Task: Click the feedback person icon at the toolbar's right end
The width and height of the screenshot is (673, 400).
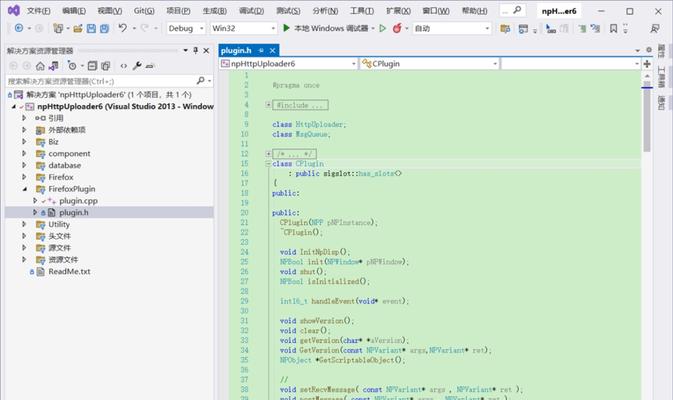Action: [655, 28]
